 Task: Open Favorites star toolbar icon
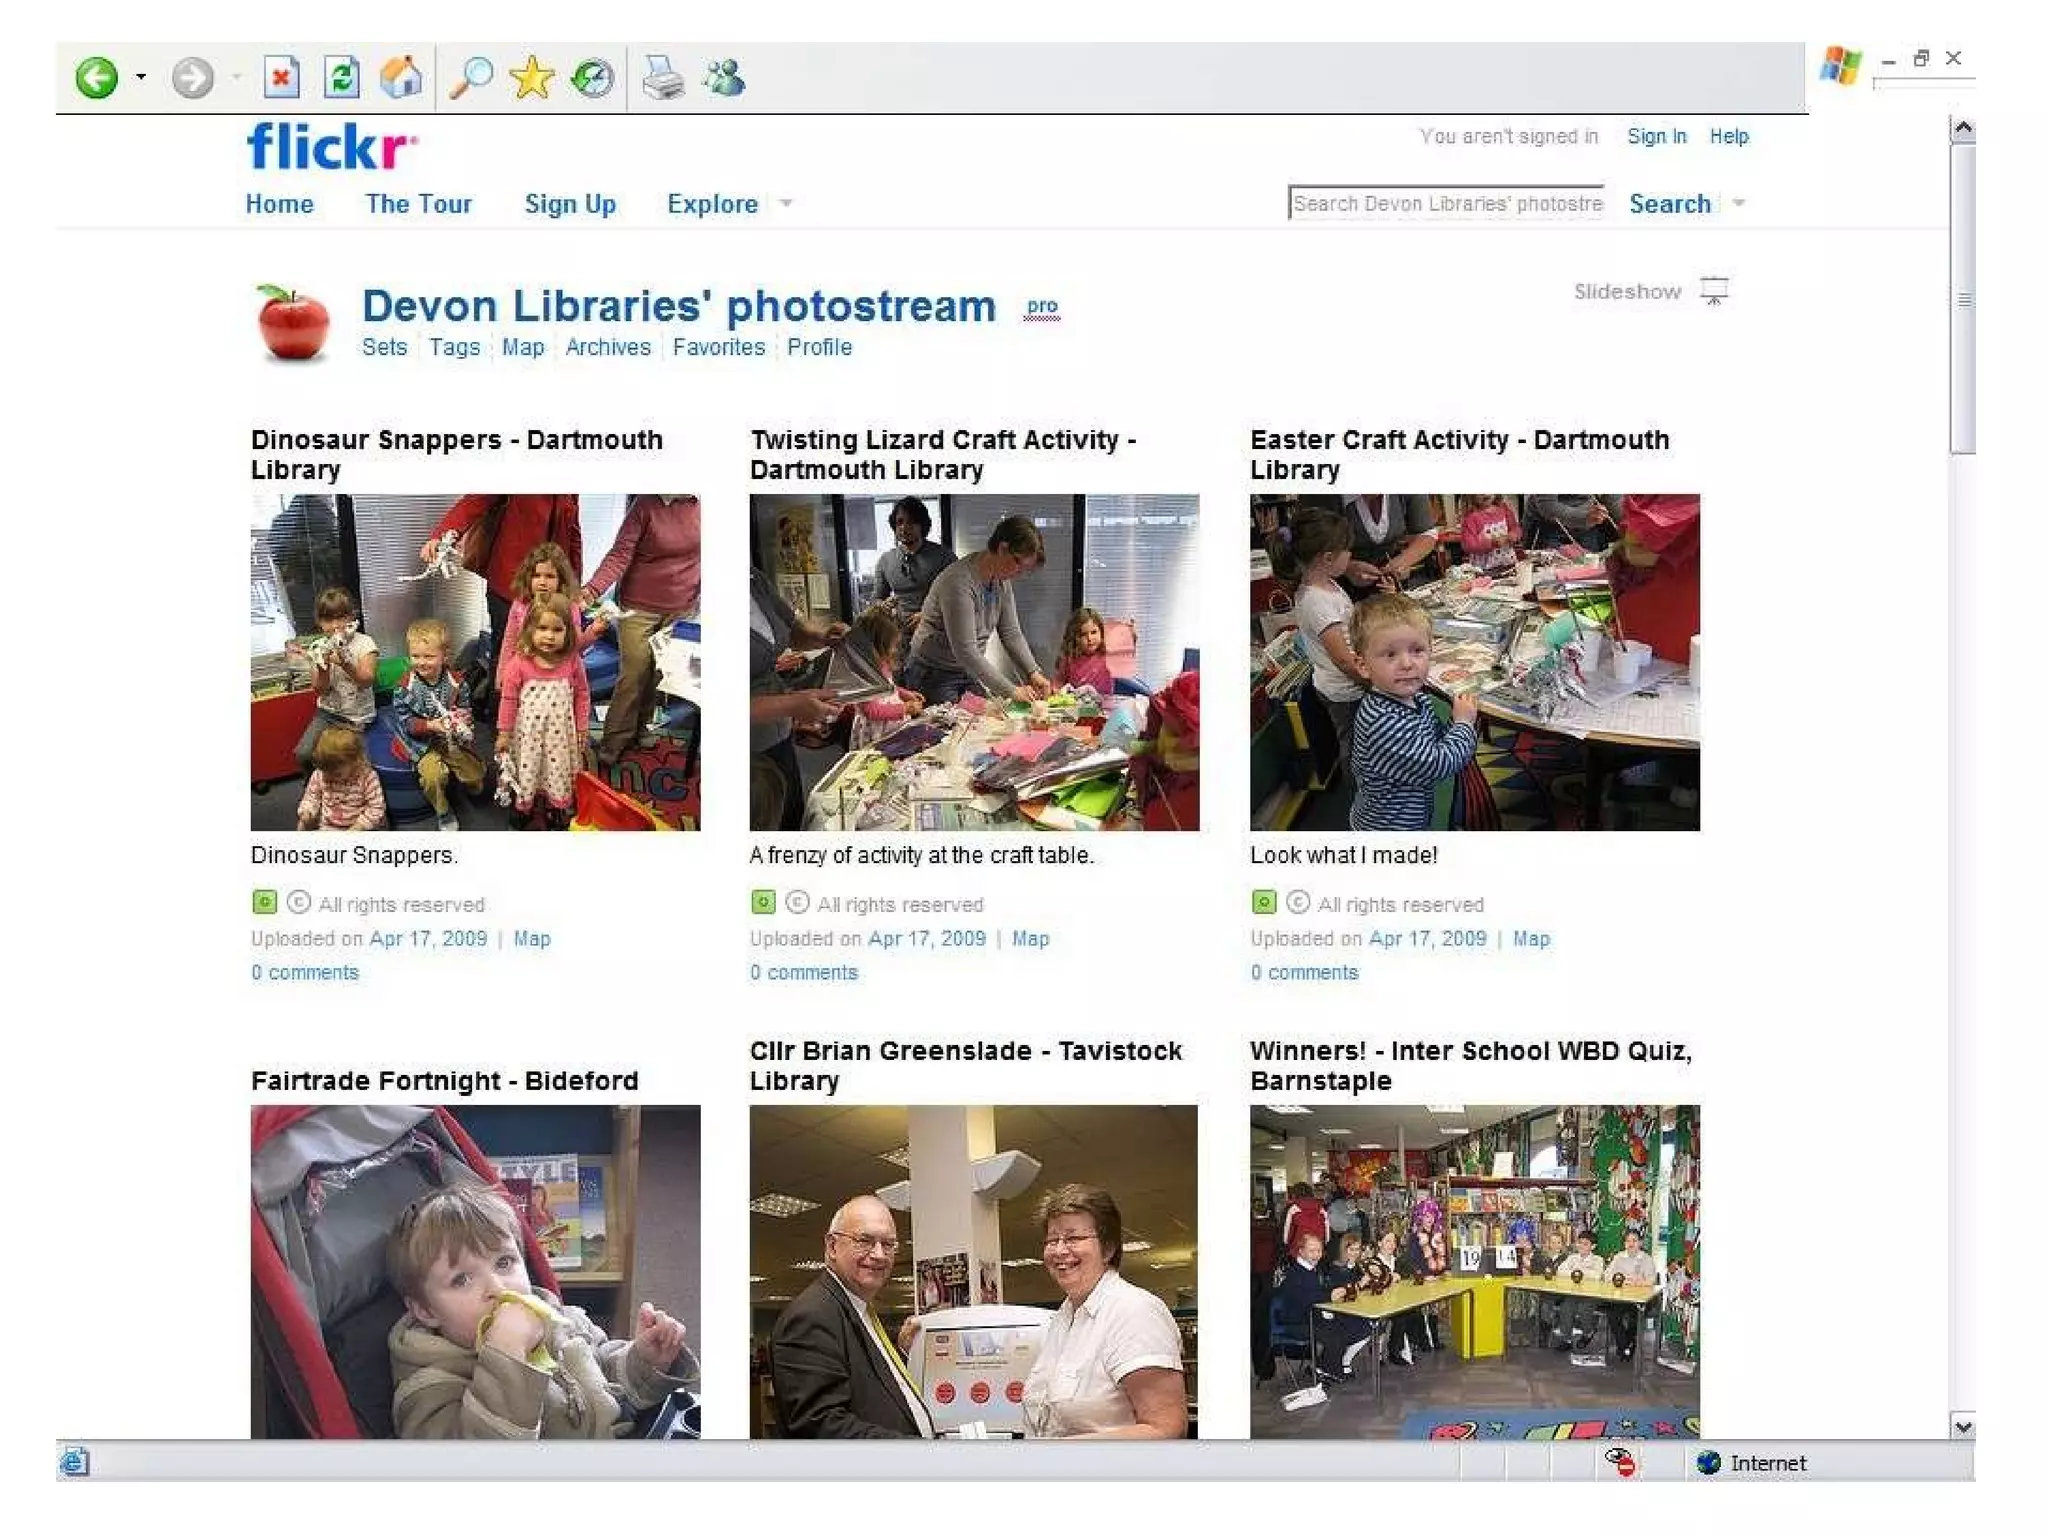pyautogui.click(x=531, y=78)
